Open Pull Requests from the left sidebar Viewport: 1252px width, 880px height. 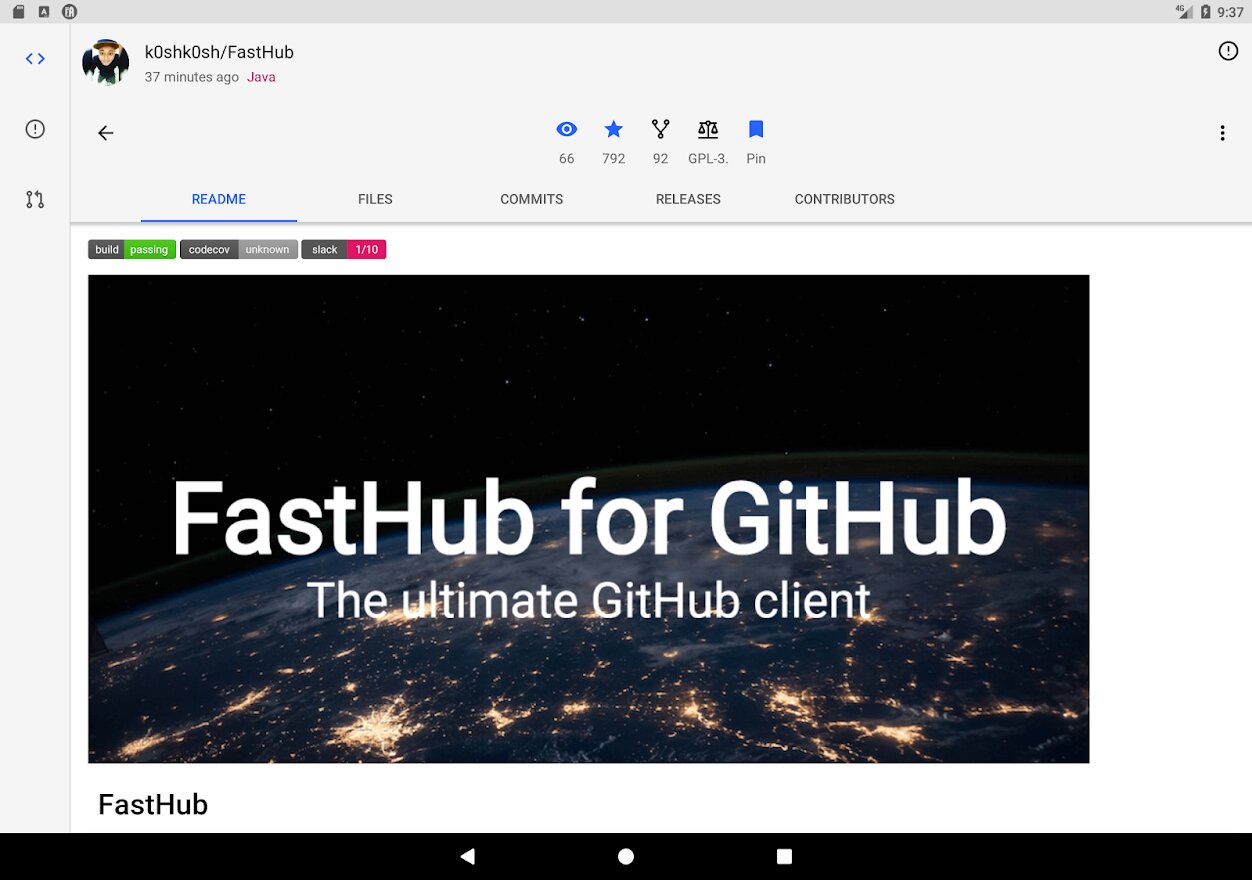tap(35, 199)
